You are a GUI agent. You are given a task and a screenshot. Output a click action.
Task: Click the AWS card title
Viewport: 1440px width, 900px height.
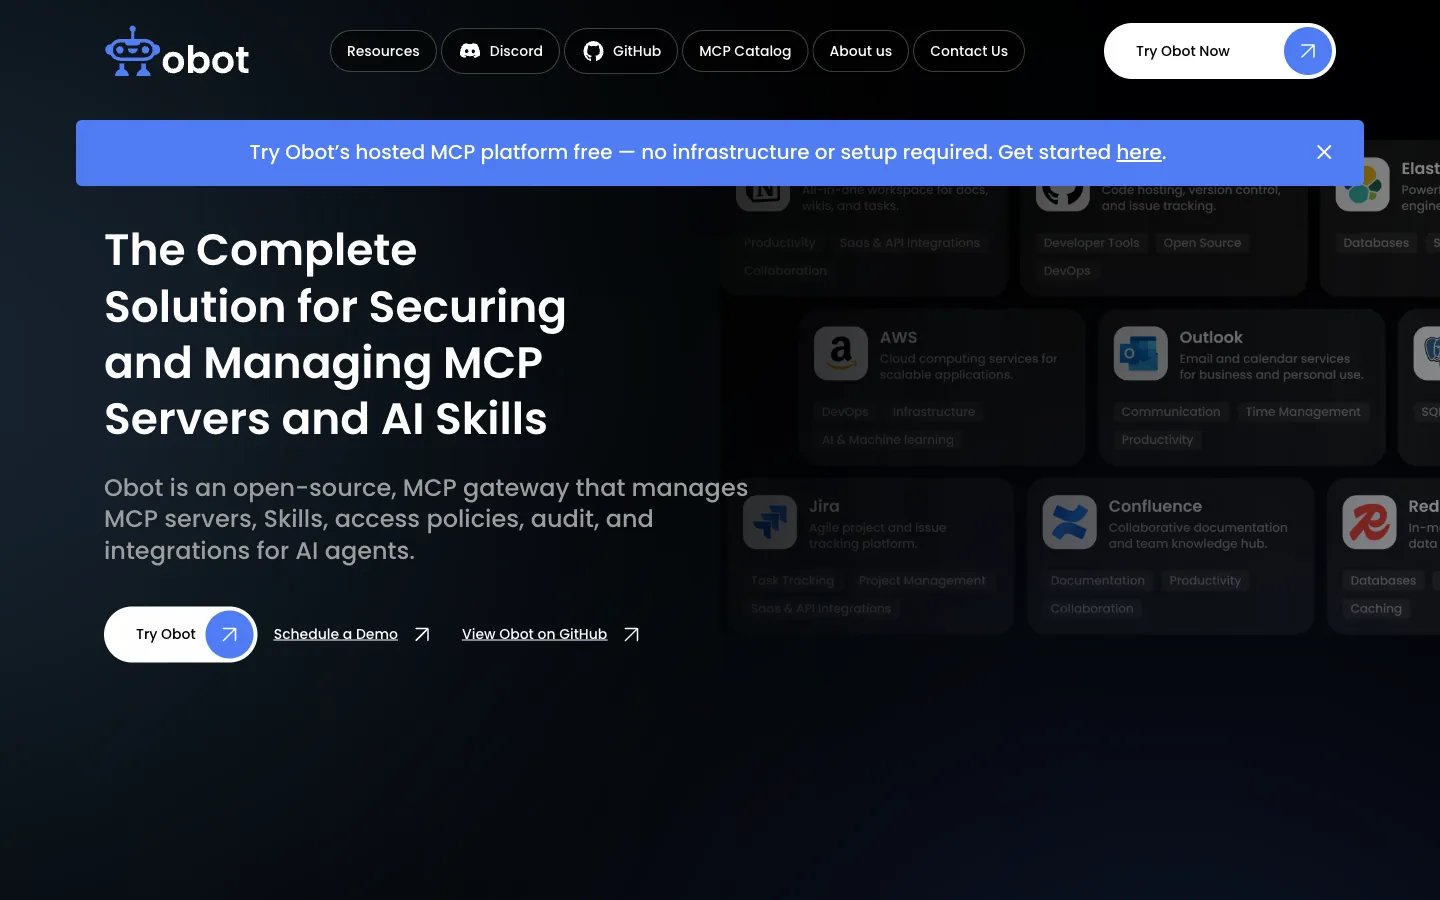tap(898, 337)
